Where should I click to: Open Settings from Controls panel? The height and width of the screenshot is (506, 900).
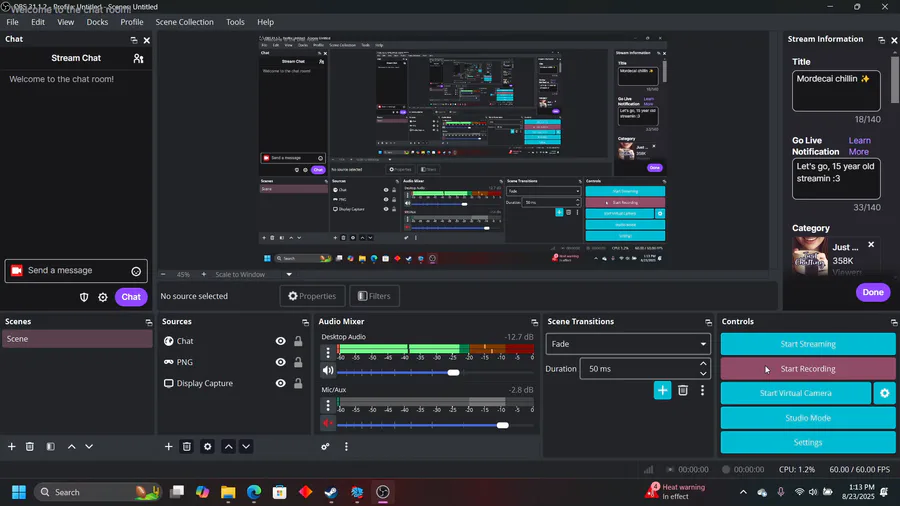tap(808, 442)
